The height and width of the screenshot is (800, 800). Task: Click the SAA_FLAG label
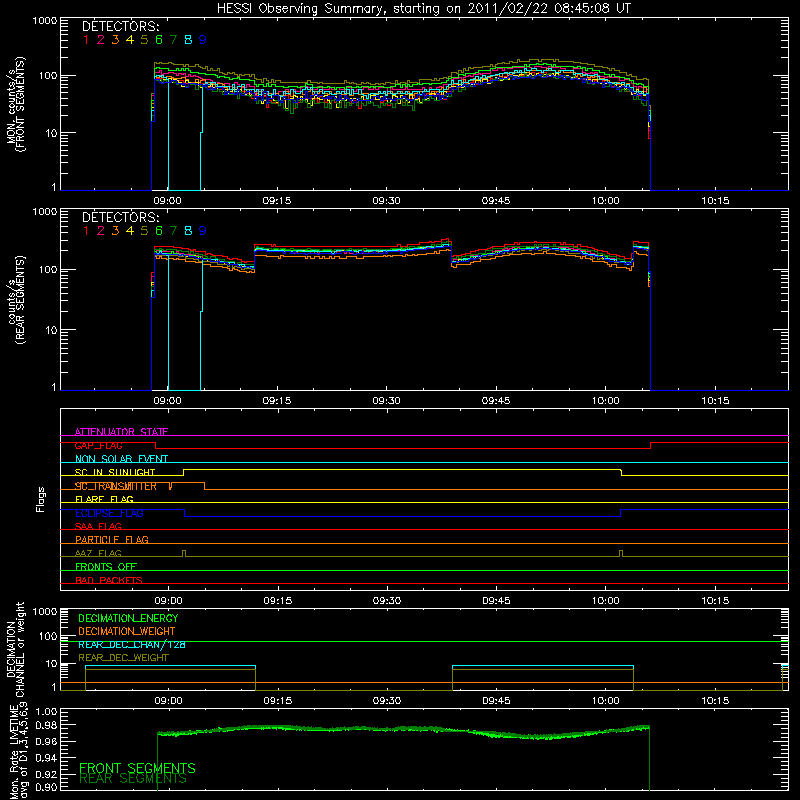click(98, 526)
